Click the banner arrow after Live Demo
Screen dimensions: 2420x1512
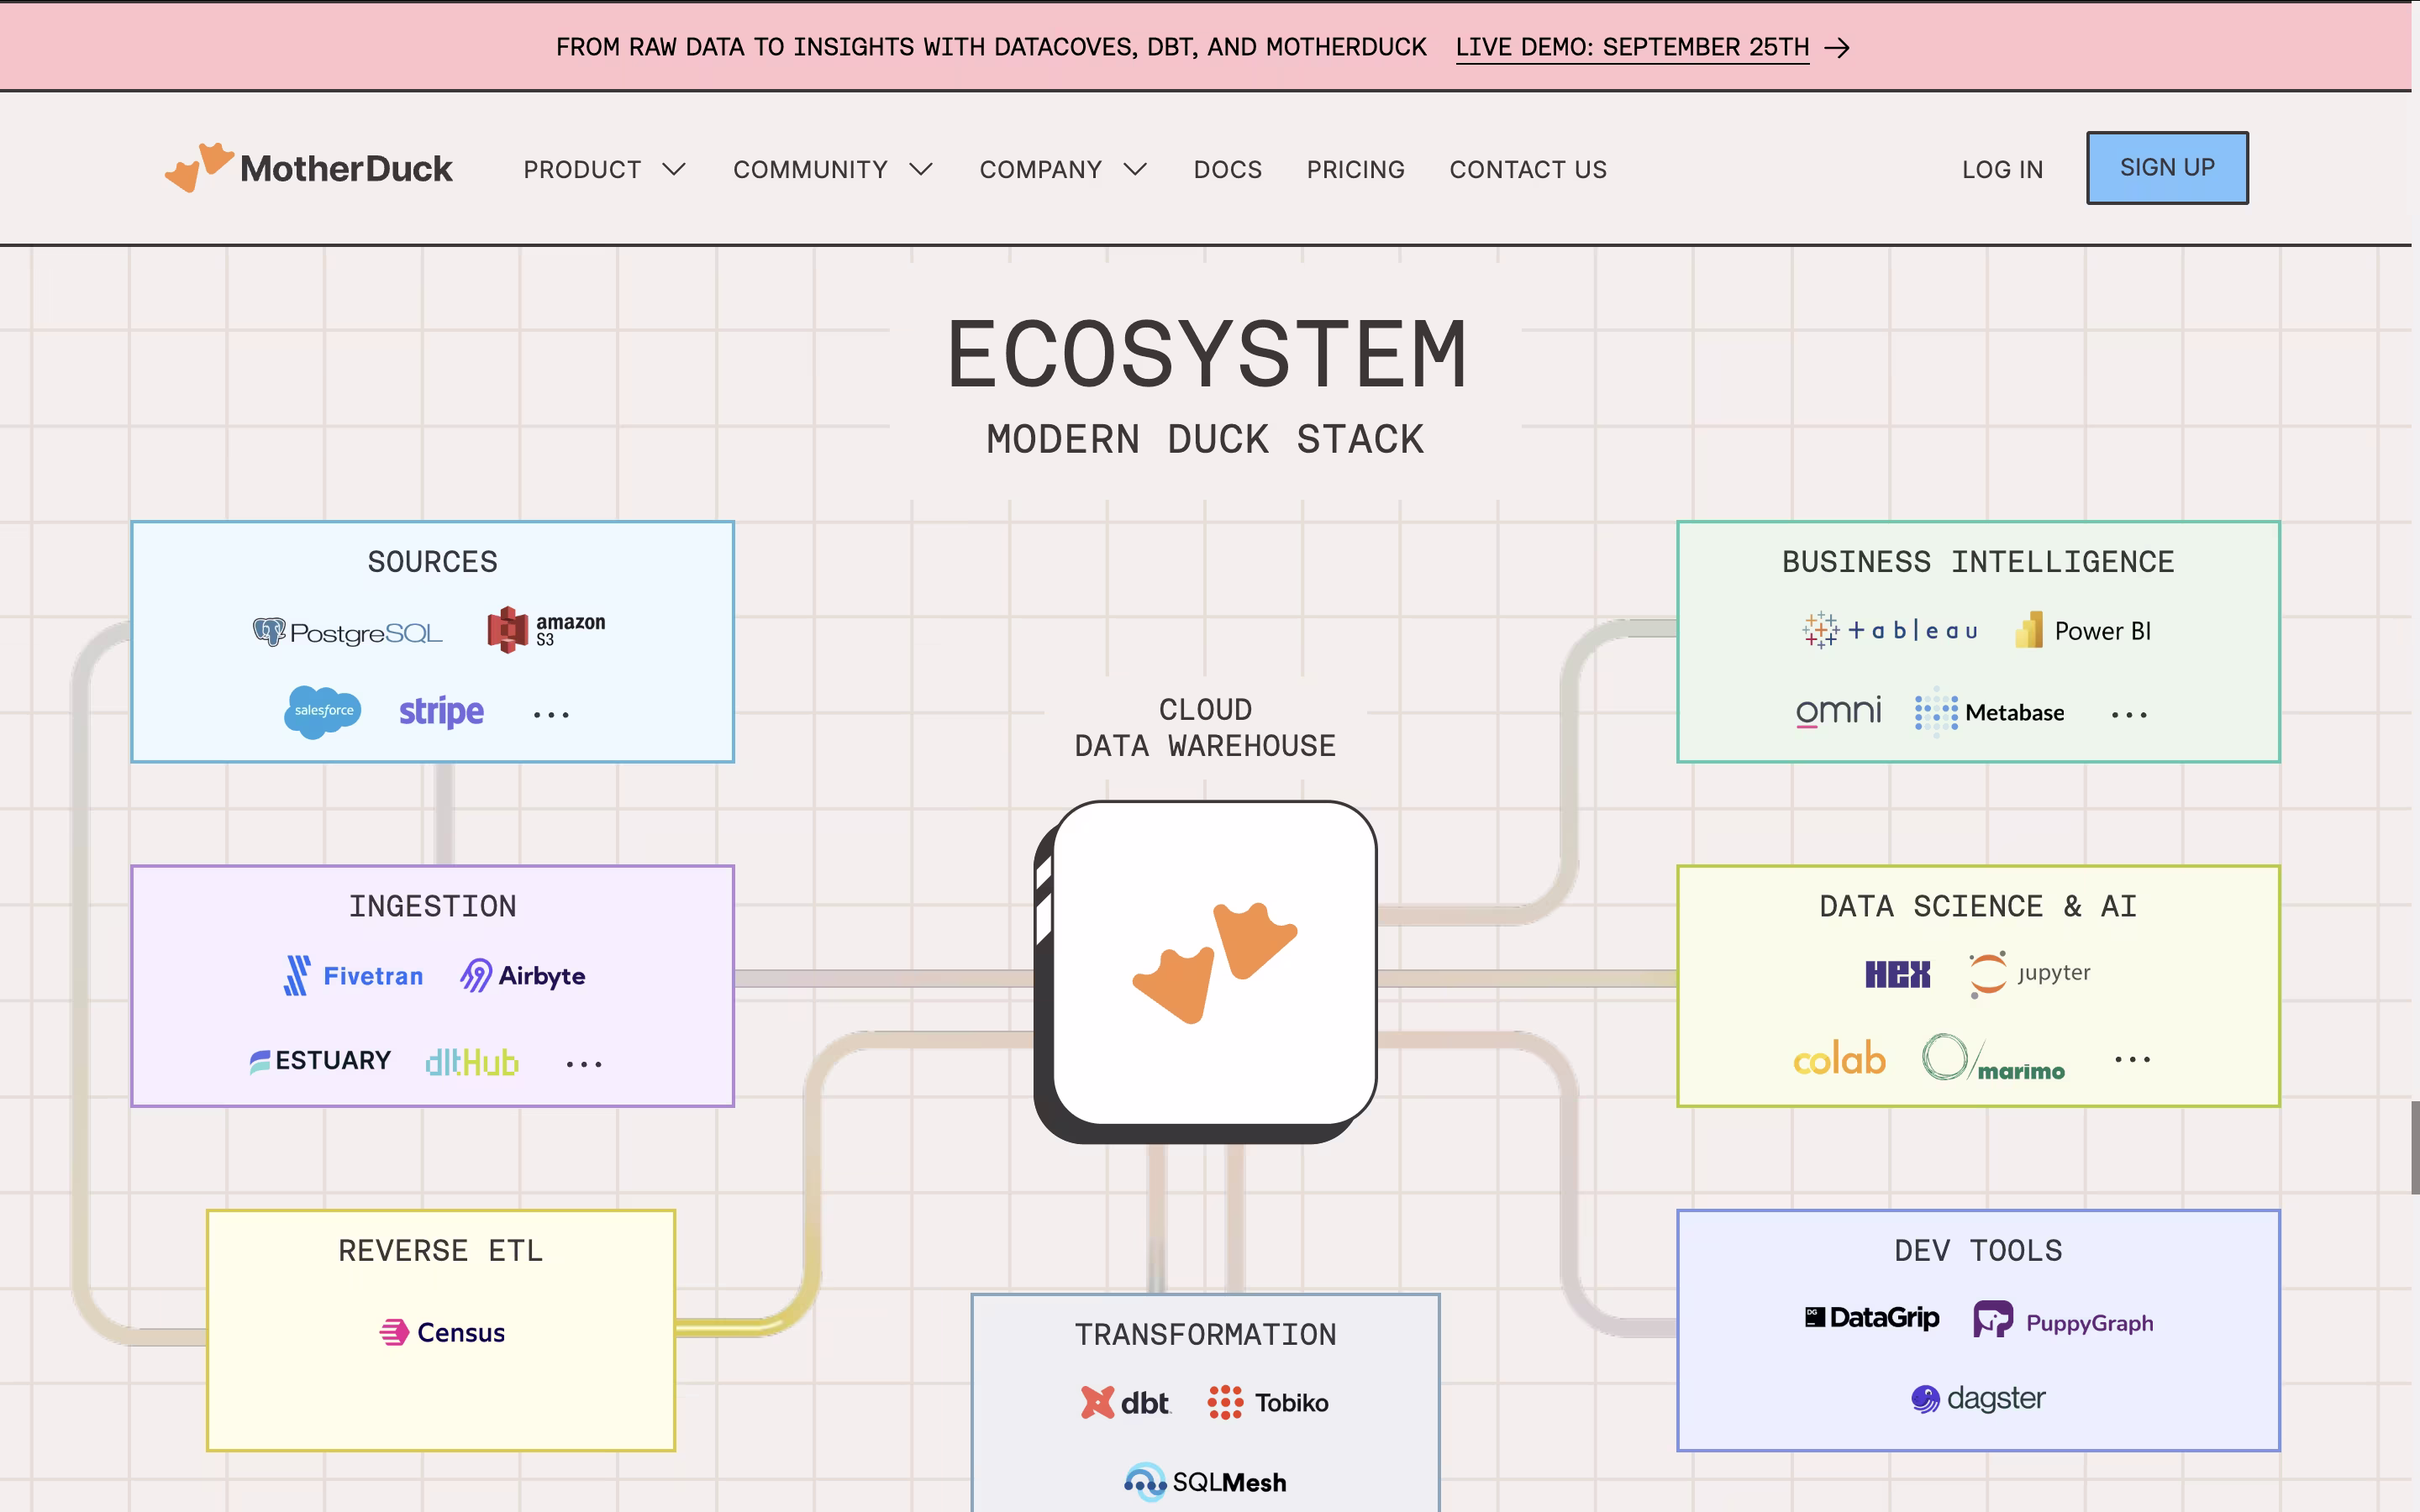coord(1837,48)
